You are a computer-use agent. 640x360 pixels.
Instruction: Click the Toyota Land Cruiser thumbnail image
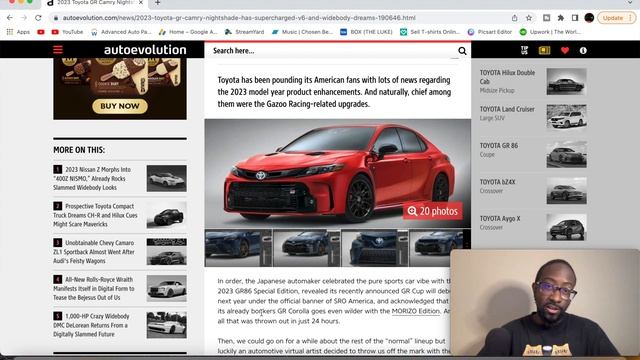(x=567, y=117)
